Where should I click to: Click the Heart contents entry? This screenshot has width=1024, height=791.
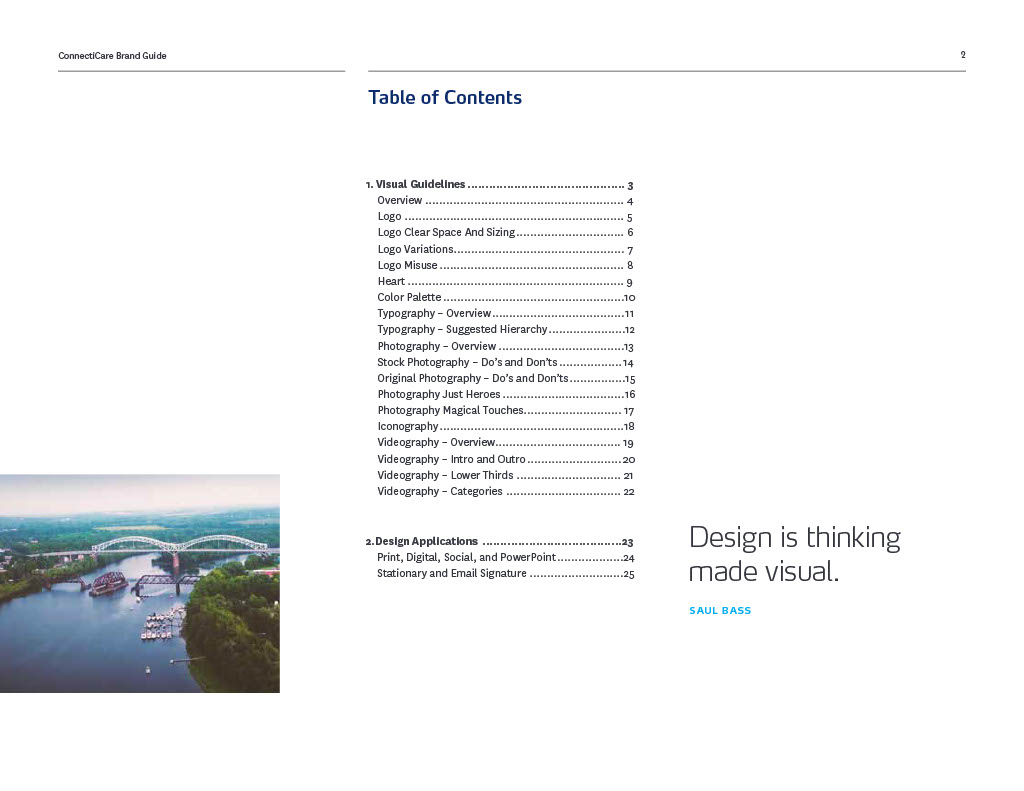pyautogui.click(x=391, y=282)
